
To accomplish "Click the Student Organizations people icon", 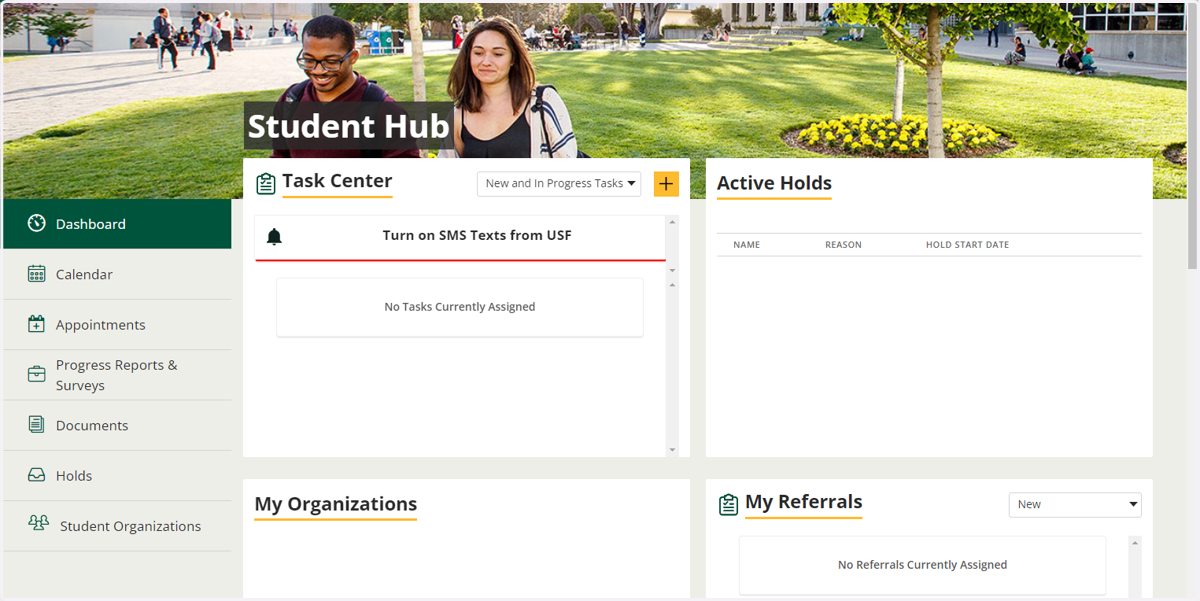I will (x=39, y=523).
